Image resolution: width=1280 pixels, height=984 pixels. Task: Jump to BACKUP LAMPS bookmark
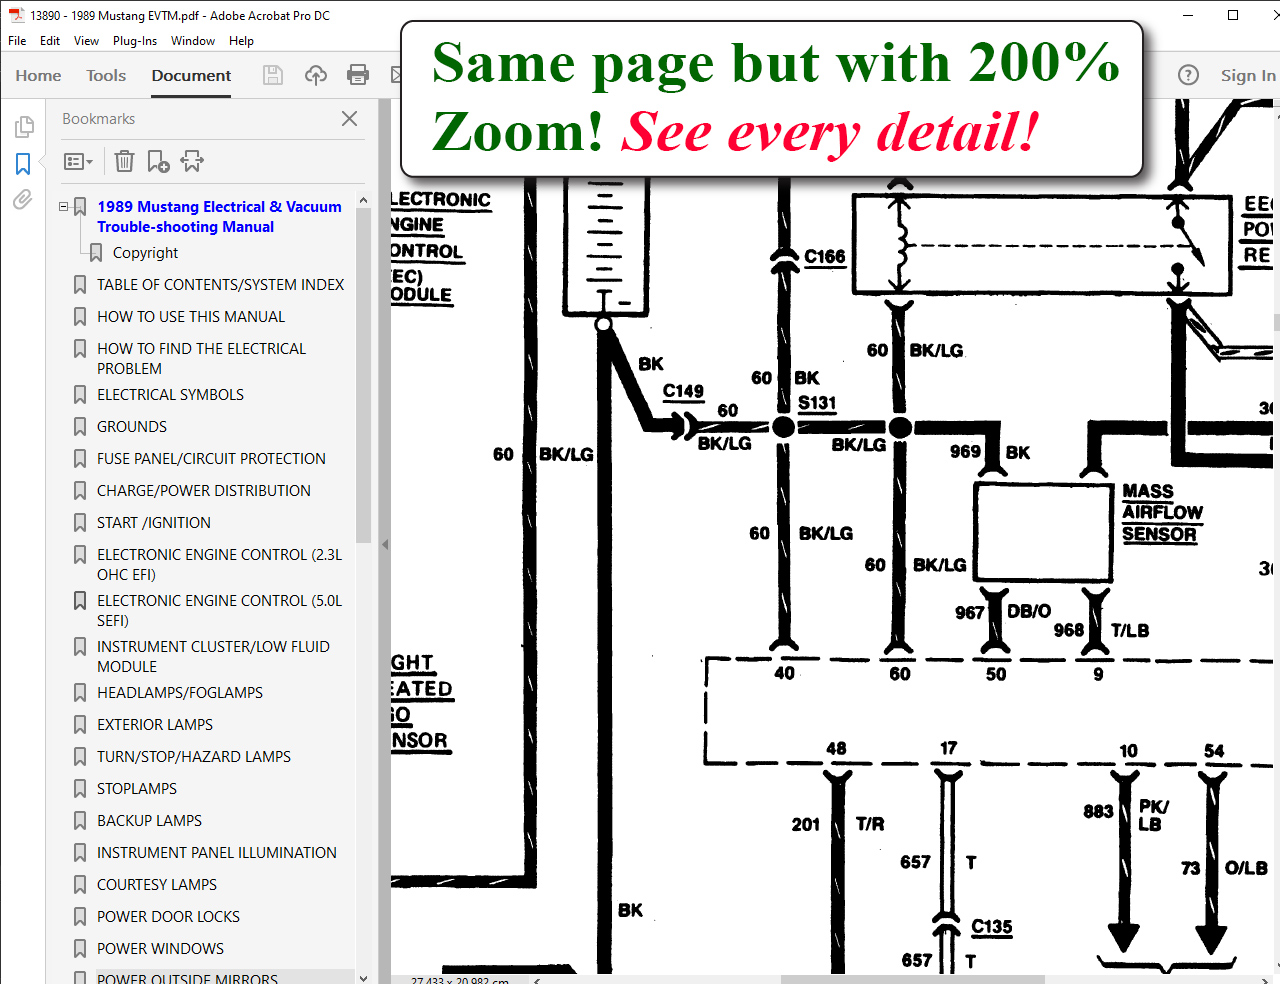[x=149, y=821]
